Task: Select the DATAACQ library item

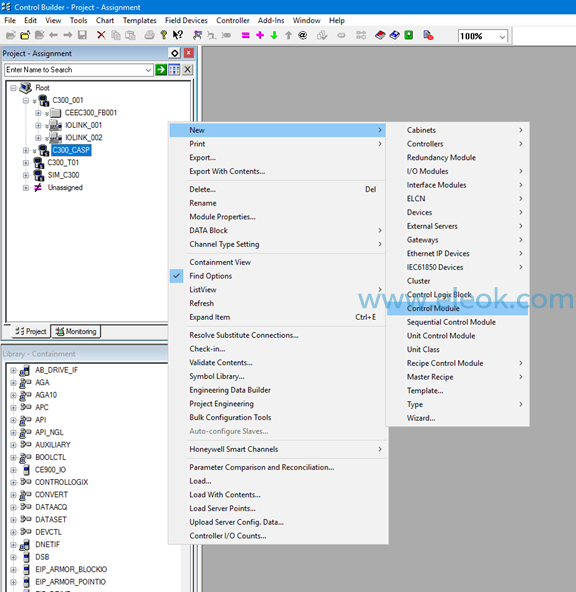Action: (x=51, y=507)
